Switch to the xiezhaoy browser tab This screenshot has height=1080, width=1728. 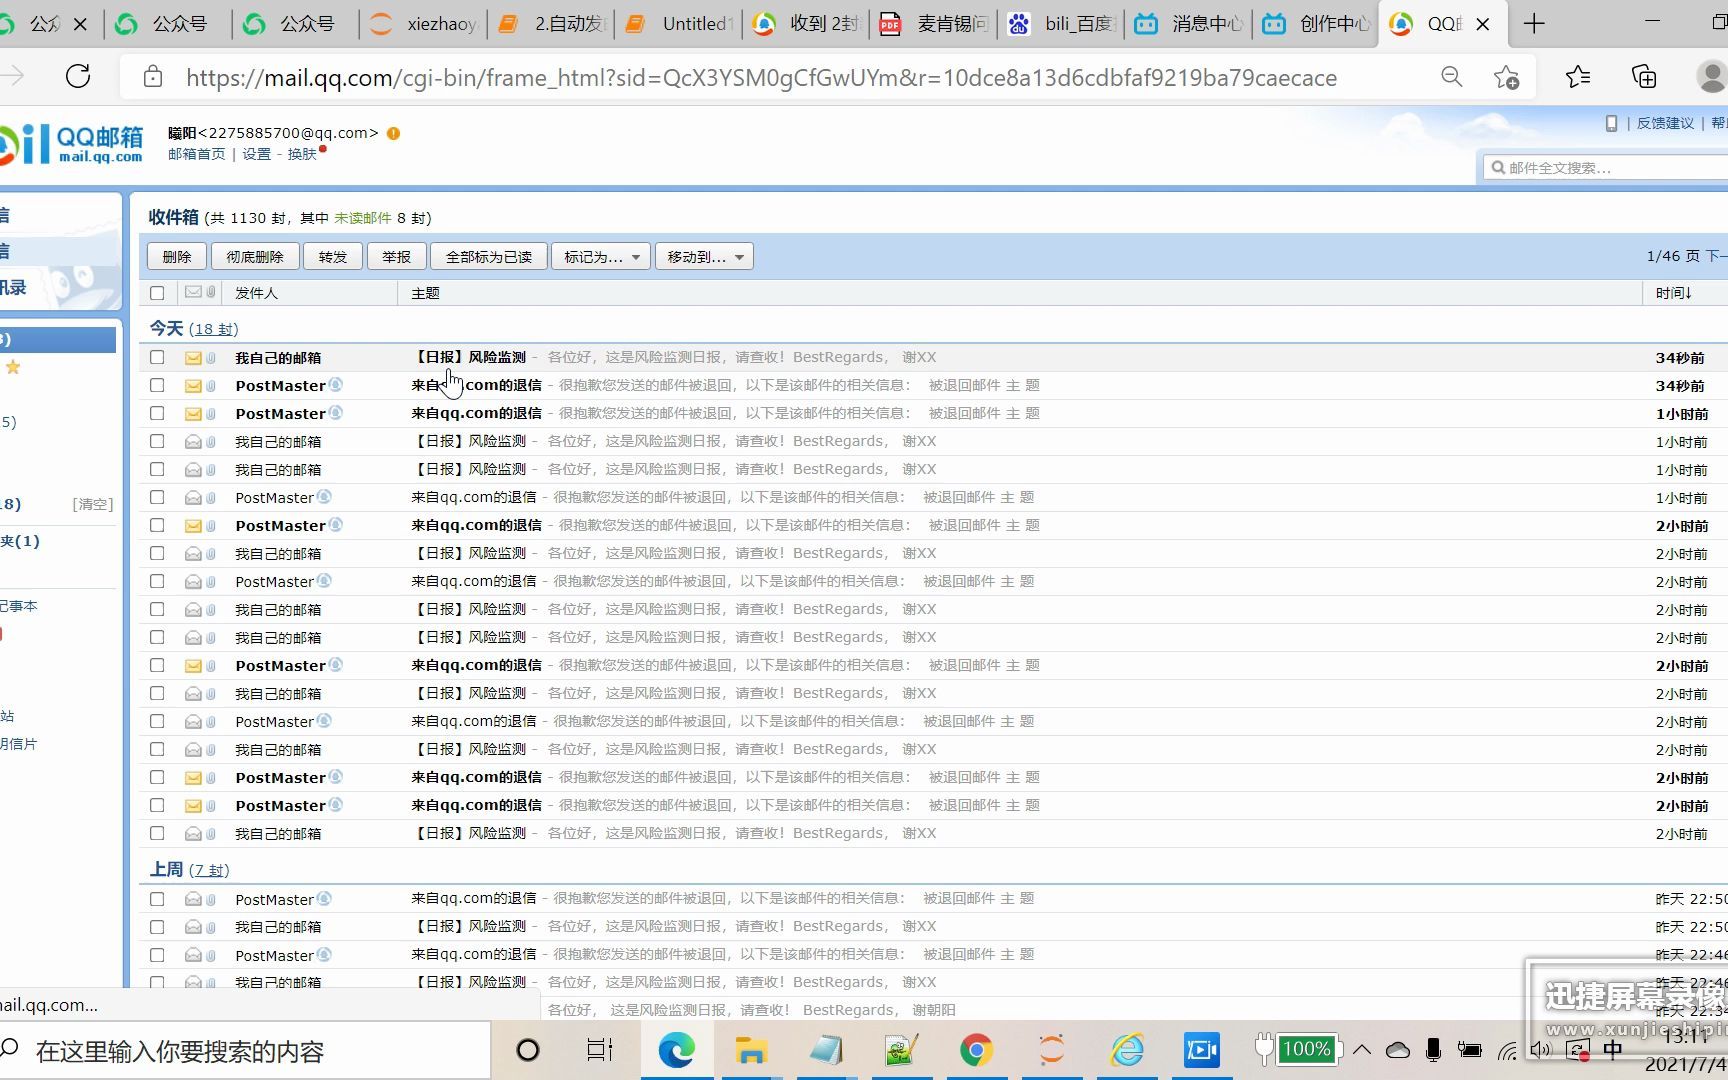pos(423,24)
